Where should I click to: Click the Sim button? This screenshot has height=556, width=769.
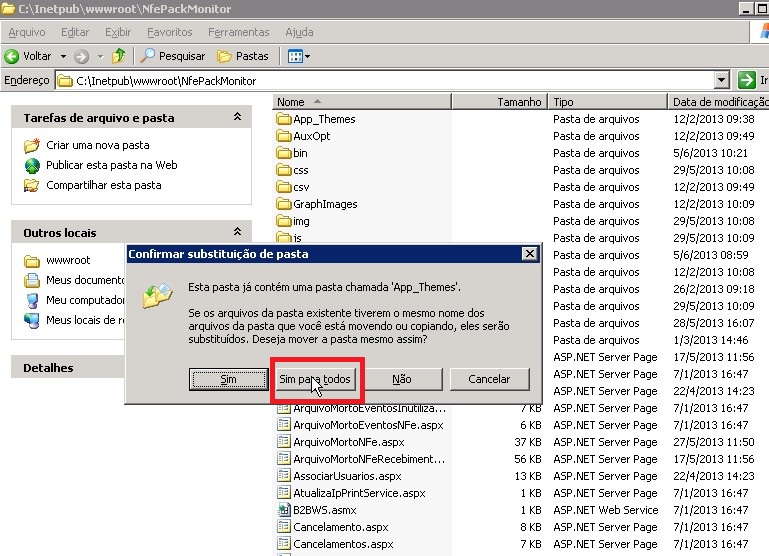coord(227,379)
